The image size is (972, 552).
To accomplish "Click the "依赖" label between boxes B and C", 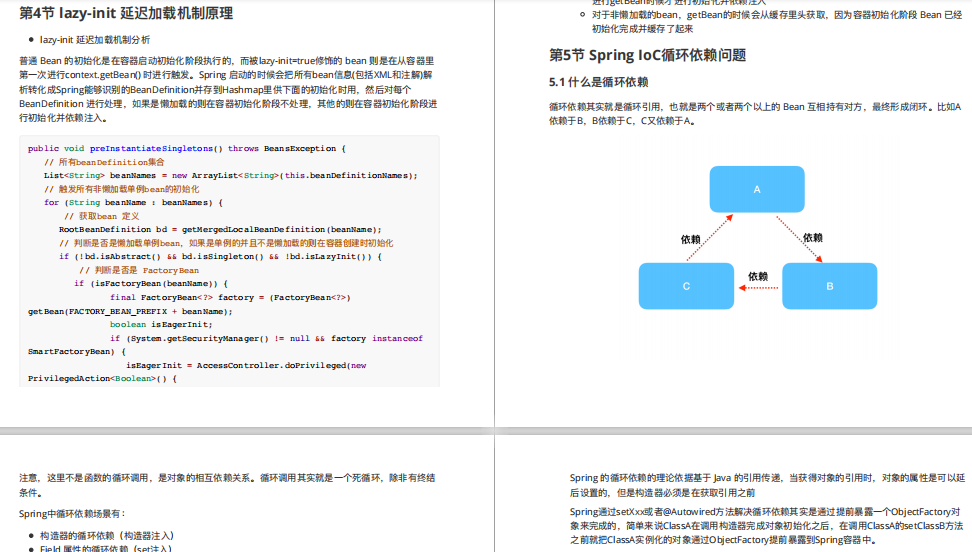I will 758,277.
